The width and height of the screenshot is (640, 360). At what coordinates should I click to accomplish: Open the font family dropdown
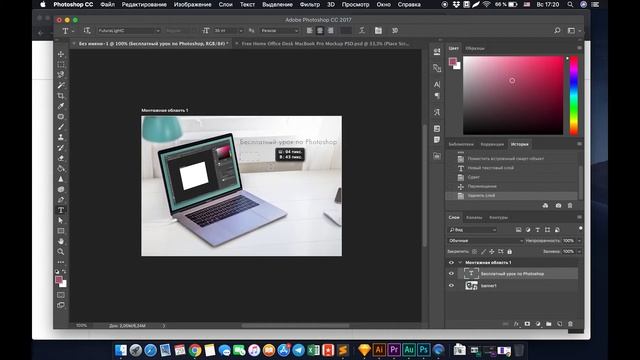[129, 31]
